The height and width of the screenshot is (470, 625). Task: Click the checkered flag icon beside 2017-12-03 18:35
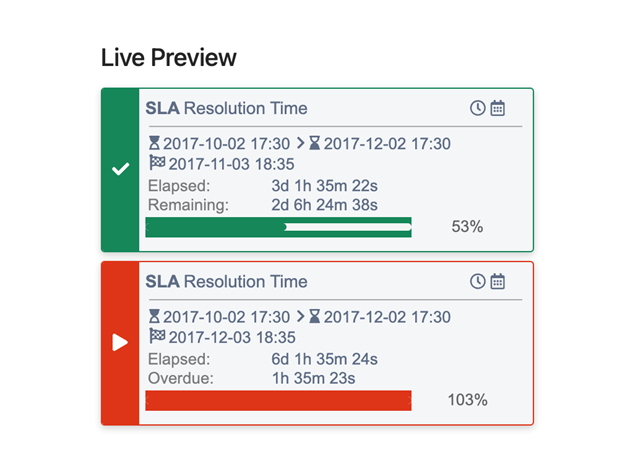pos(156,337)
